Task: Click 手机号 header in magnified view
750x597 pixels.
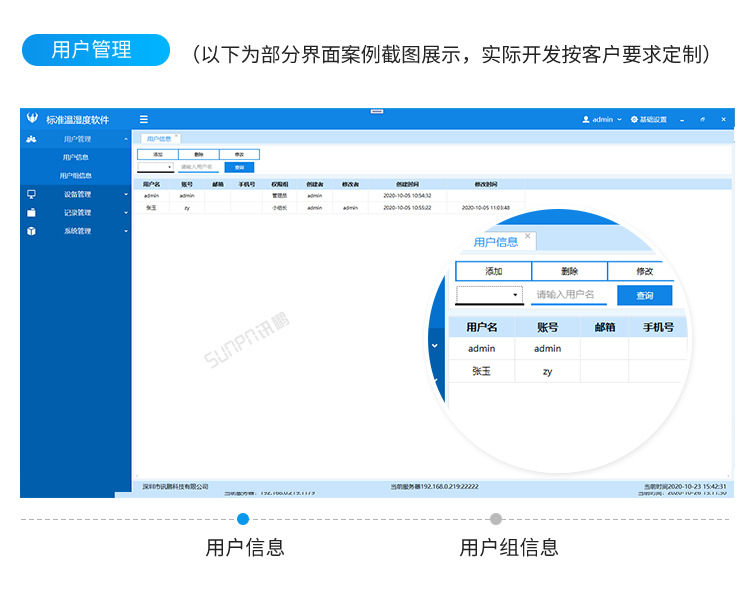Action: [658, 327]
